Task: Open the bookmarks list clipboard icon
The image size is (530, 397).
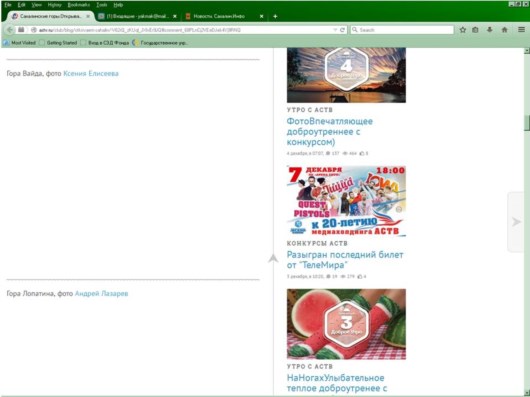Action: pos(475,30)
